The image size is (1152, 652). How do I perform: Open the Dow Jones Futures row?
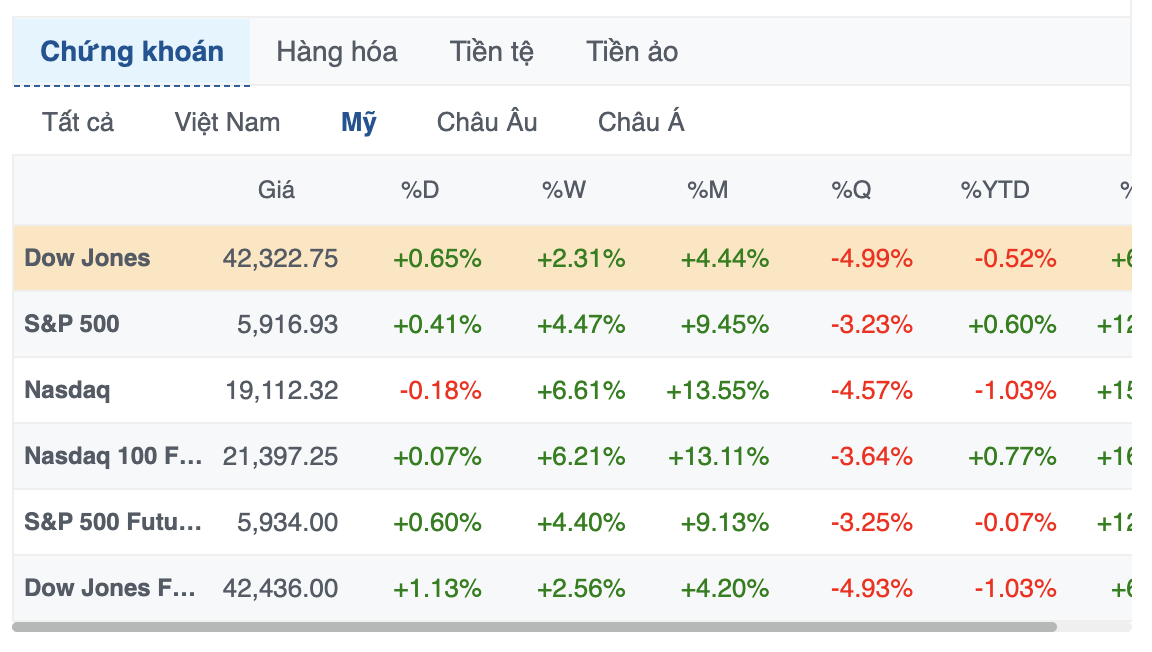tap(572, 587)
